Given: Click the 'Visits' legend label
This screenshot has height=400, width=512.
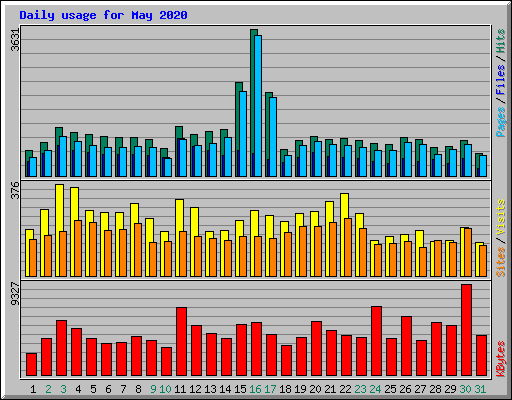Looking at the screenshot, I should 500,217.
